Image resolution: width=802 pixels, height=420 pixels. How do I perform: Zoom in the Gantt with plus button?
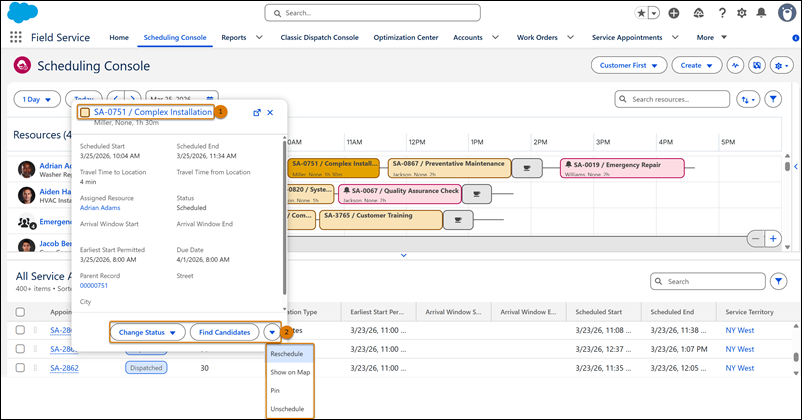click(773, 238)
